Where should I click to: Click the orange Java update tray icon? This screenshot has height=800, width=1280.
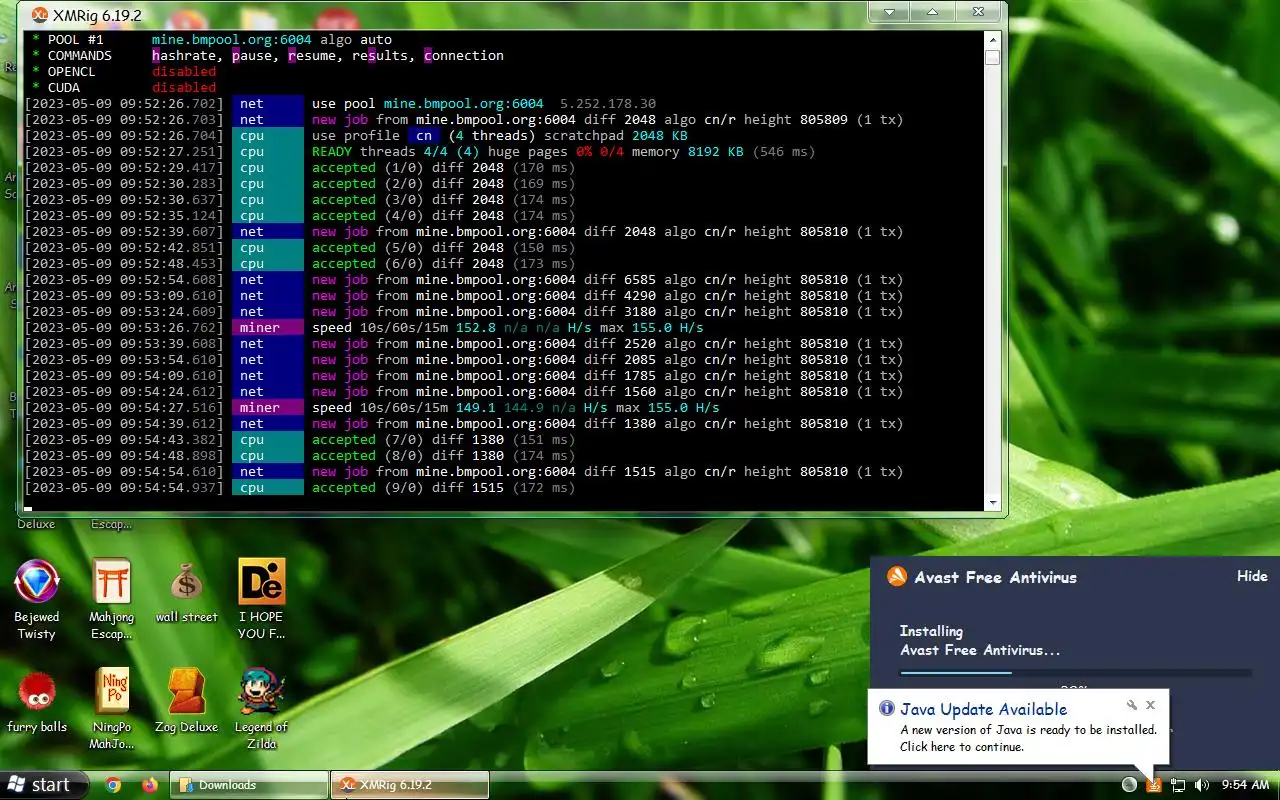click(1154, 785)
